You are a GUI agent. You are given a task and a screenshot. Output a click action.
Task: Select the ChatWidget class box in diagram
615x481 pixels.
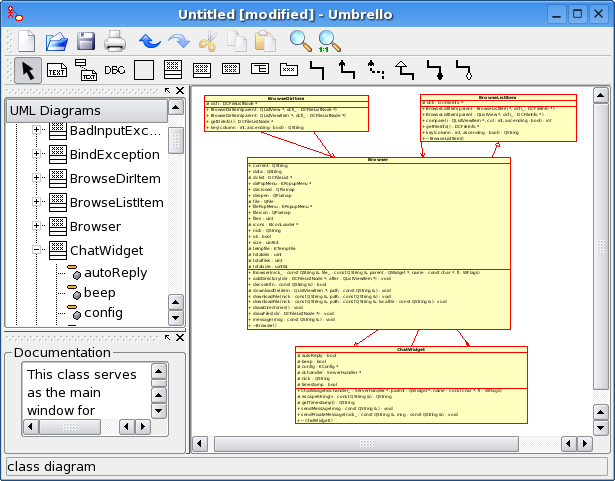point(411,385)
